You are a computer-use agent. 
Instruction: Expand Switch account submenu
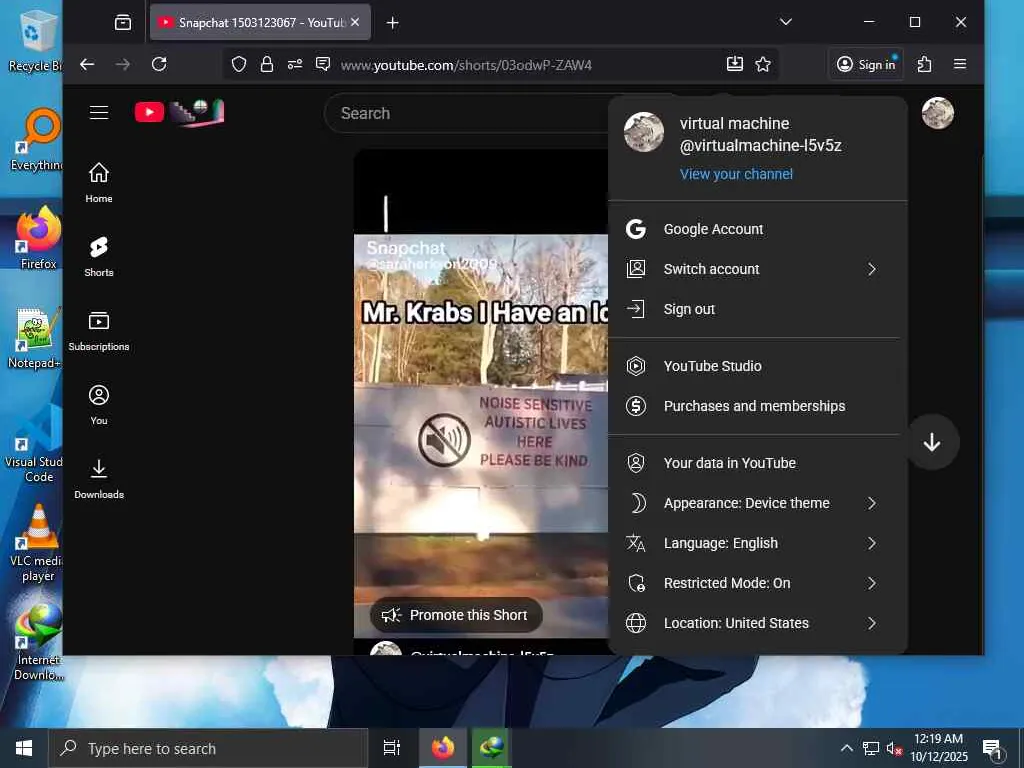pos(758,269)
